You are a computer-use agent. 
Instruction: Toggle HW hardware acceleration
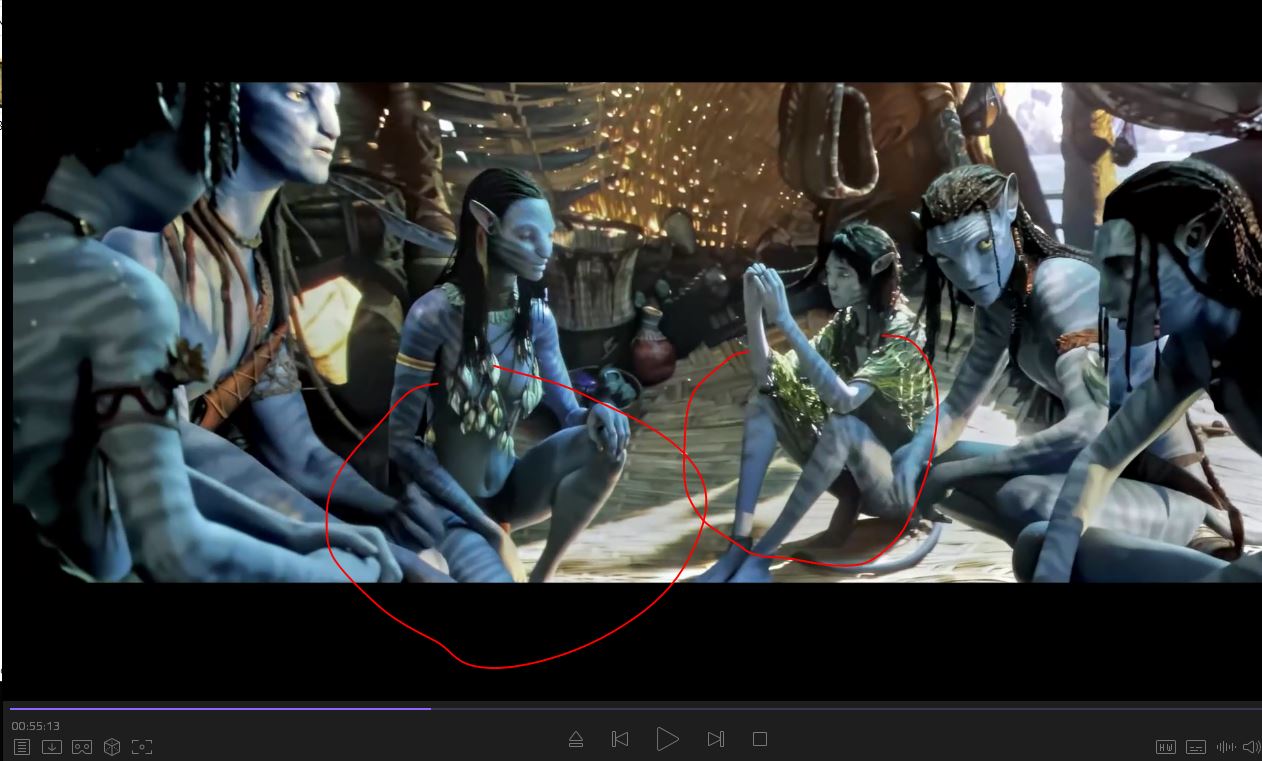(x=1166, y=747)
